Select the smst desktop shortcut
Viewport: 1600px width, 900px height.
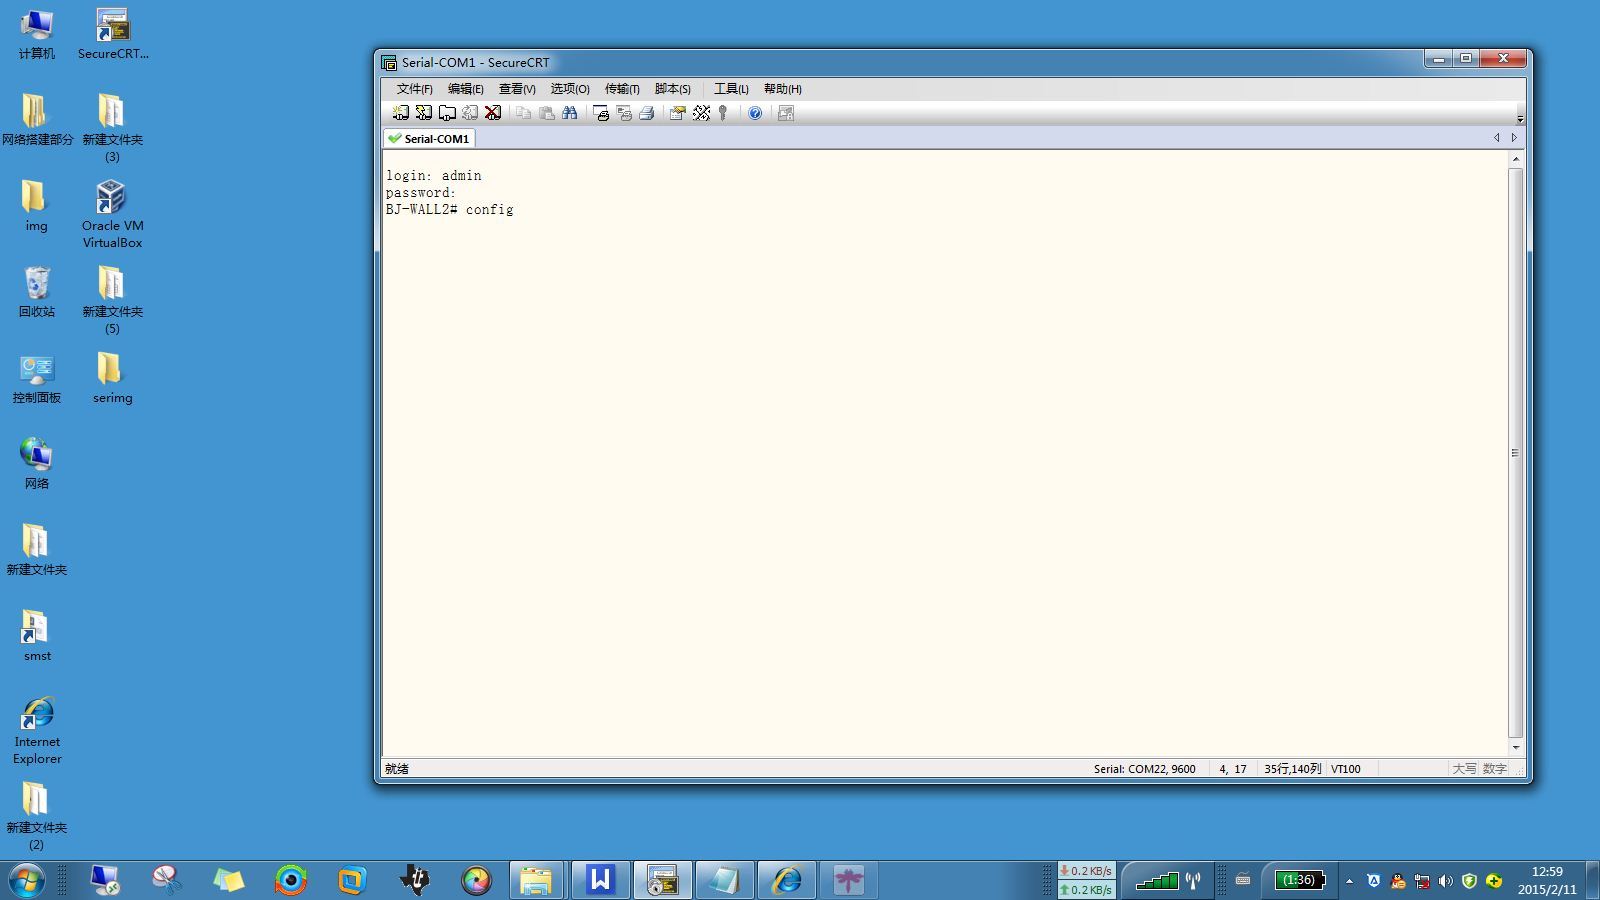(x=37, y=637)
